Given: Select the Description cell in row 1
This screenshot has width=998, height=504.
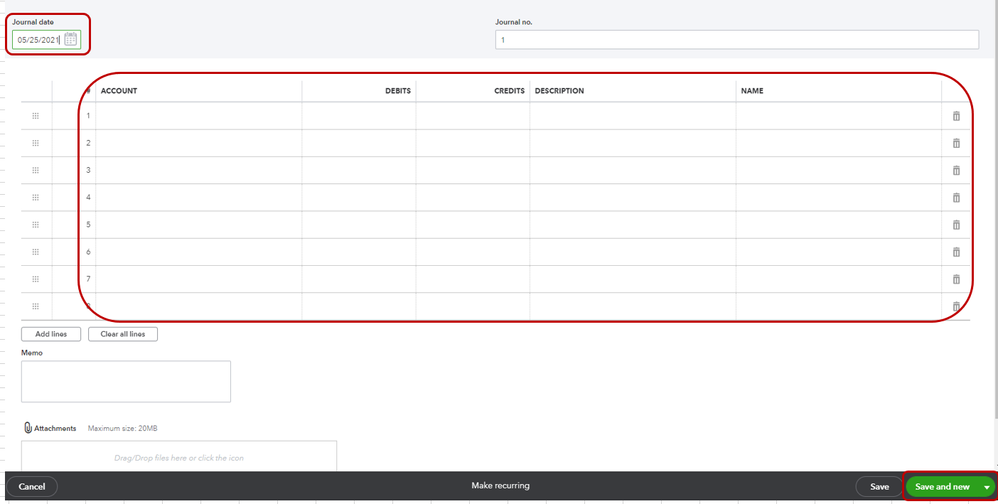Looking at the screenshot, I should click(x=633, y=116).
